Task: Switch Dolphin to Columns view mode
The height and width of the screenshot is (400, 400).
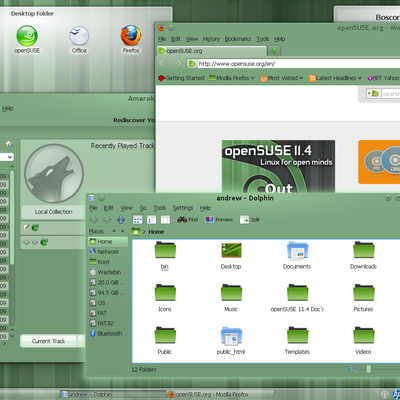Action: tap(165, 220)
